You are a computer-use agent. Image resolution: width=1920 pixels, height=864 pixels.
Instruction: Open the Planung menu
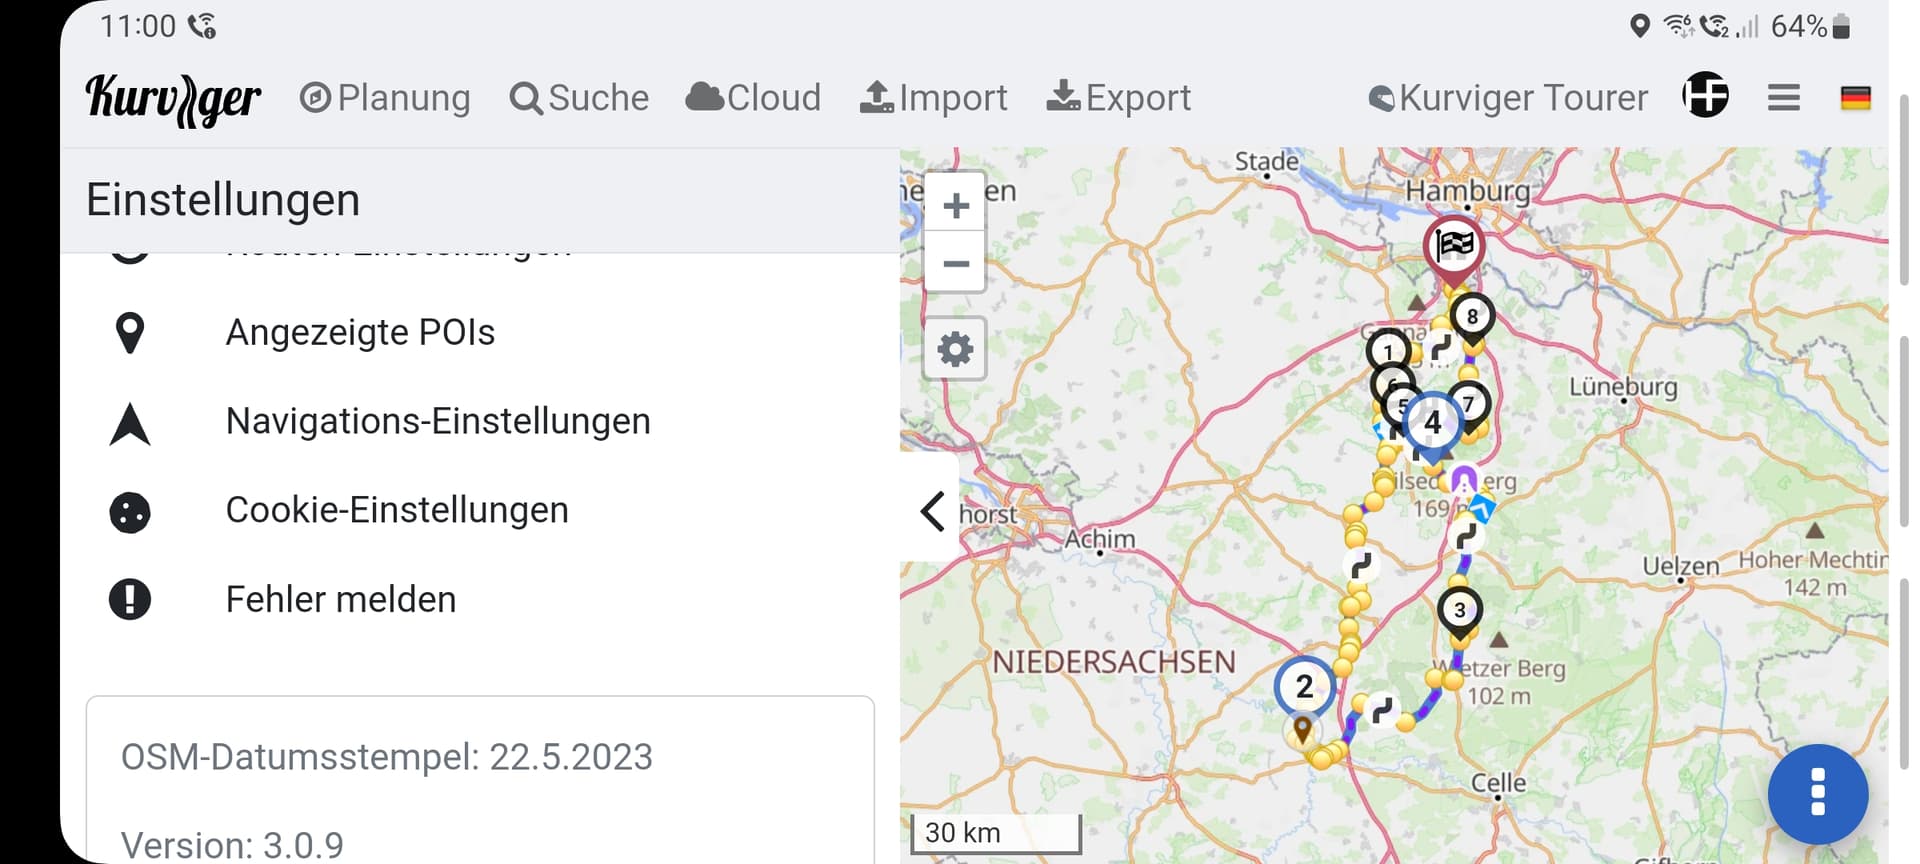385,98
